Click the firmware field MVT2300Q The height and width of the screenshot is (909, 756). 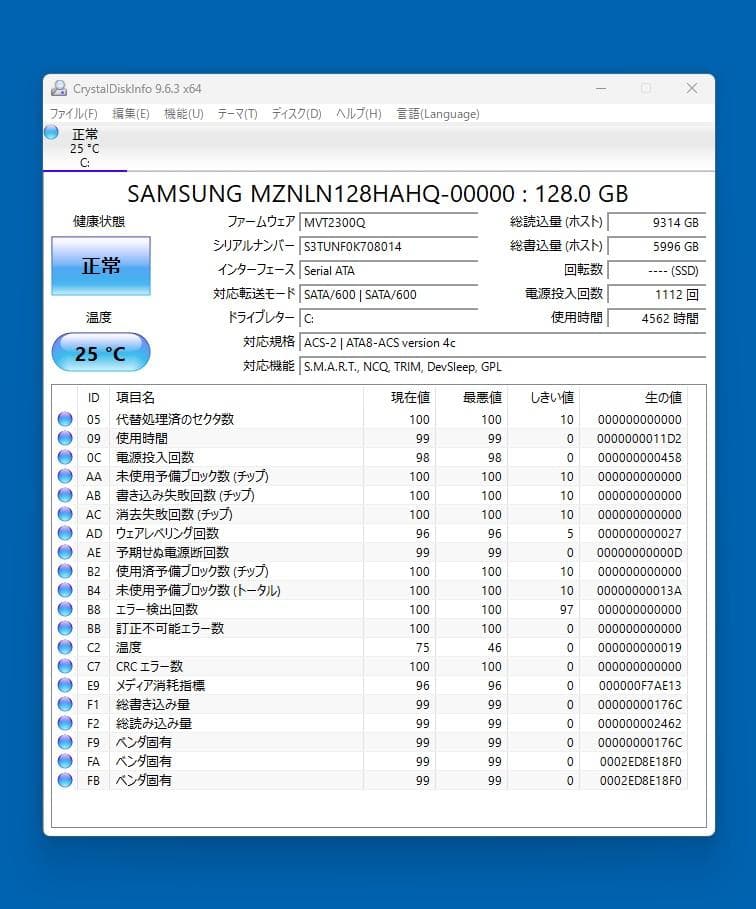(x=388, y=223)
